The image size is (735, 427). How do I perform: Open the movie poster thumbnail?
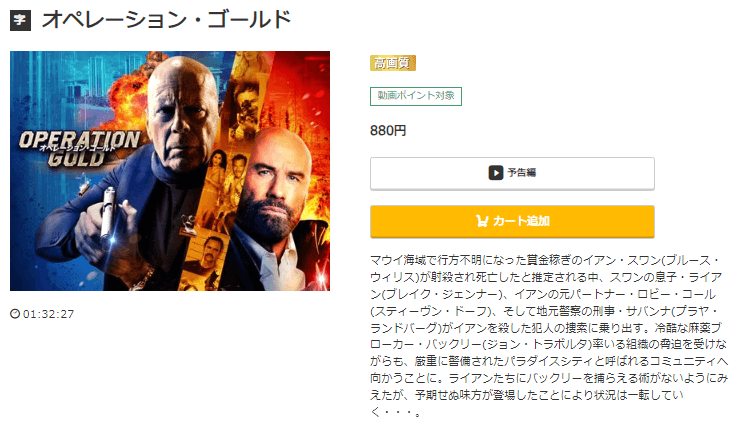[170, 171]
